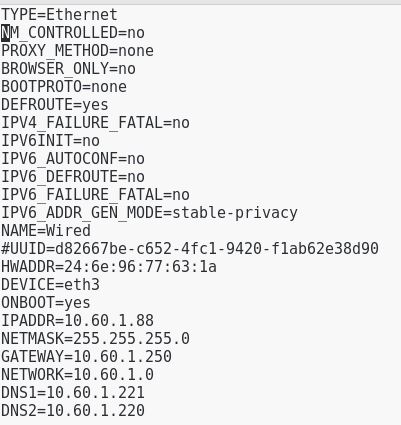Viewport: 401px width, 425px height.
Task: Click the PROXY_METHOD=none line
Action: click(77, 51)
